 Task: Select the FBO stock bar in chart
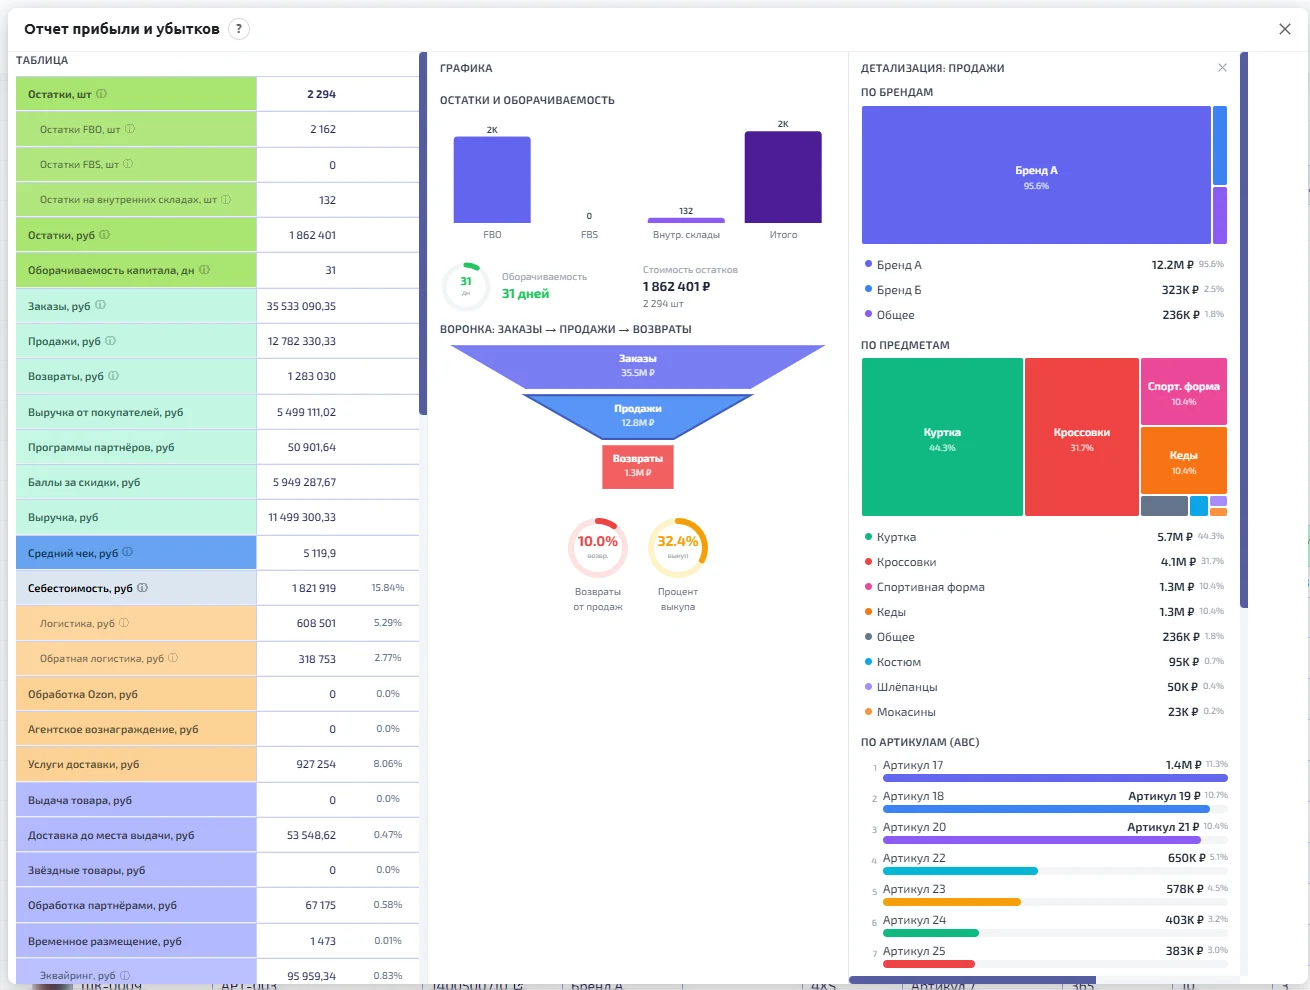492,180
